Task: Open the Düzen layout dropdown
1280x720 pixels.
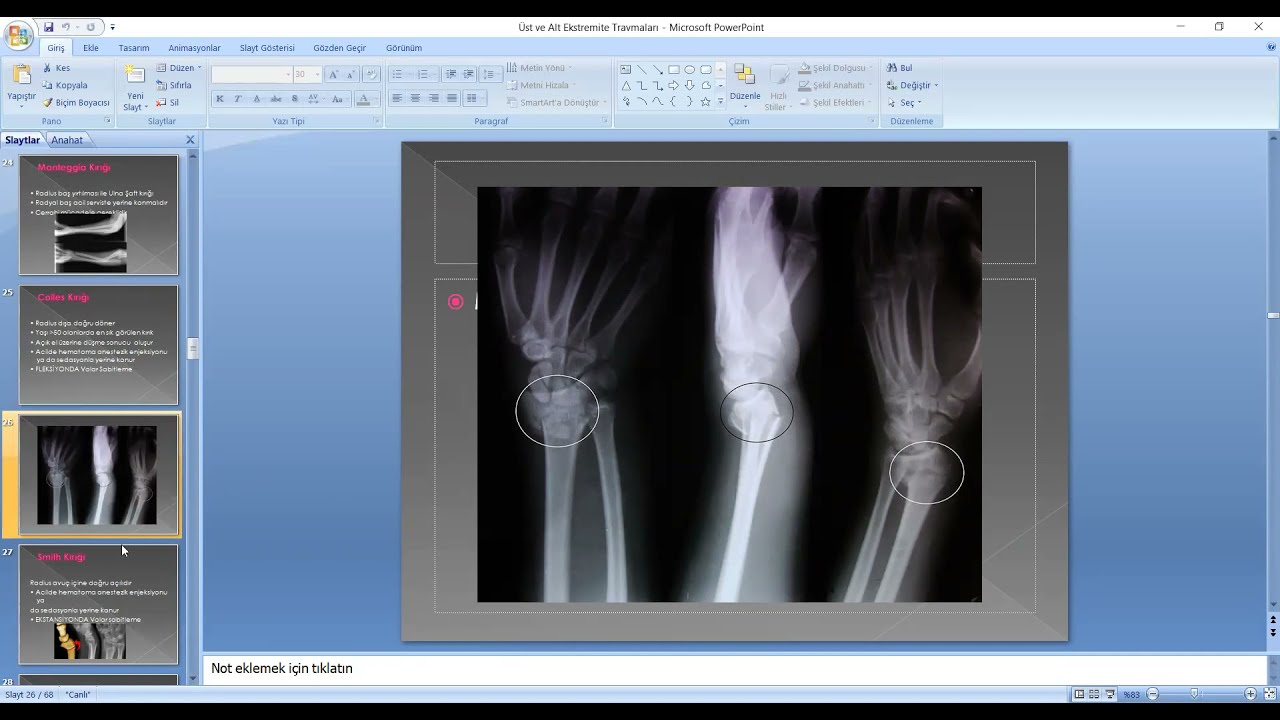Action: click(179, 68)
